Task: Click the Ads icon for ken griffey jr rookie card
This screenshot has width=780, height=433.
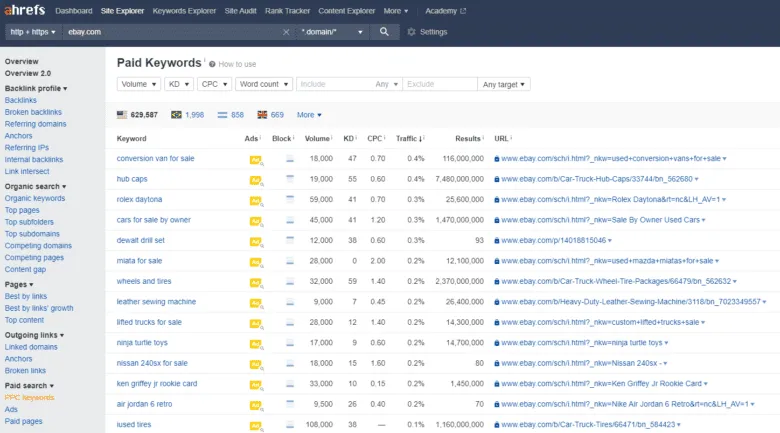Action: coord(256,385)
